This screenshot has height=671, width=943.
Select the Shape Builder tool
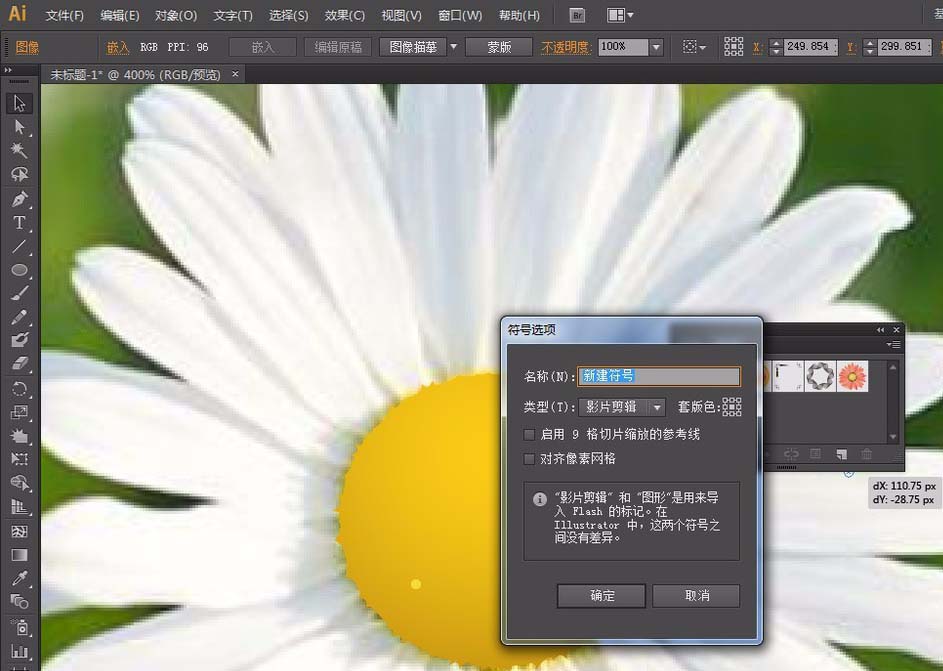click(19, 483)
